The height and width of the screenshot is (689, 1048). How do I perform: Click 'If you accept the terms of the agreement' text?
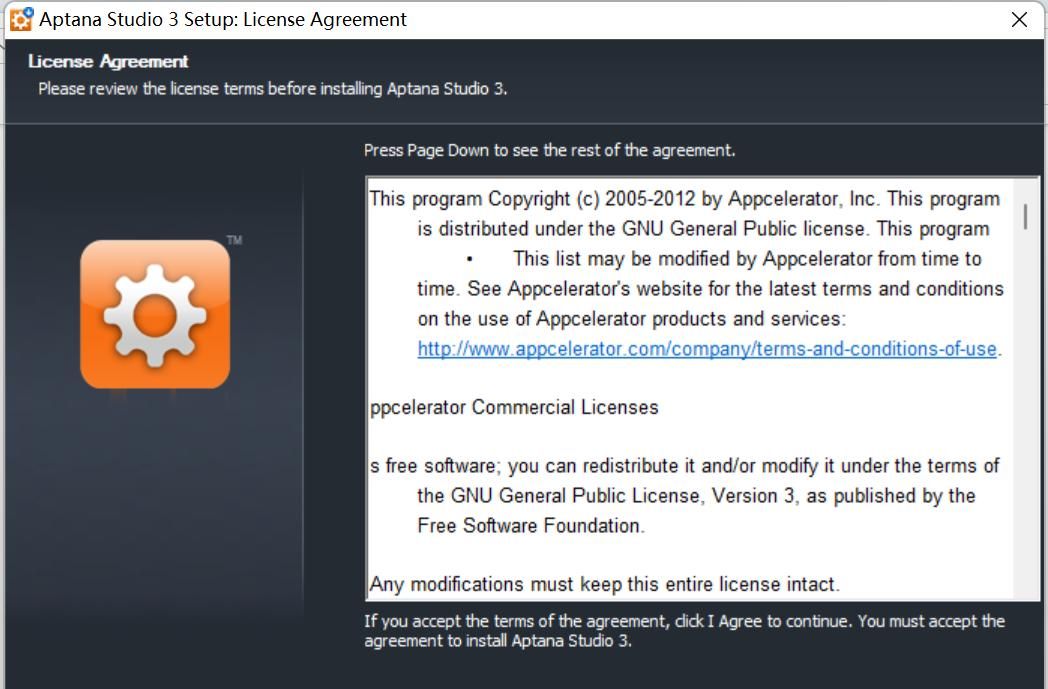click(x=684, y=631)
